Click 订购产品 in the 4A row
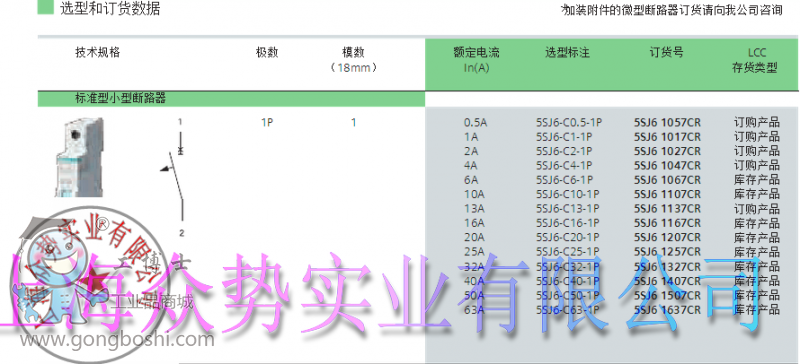This screenshot has height=364, width=800. click(757, 165)
